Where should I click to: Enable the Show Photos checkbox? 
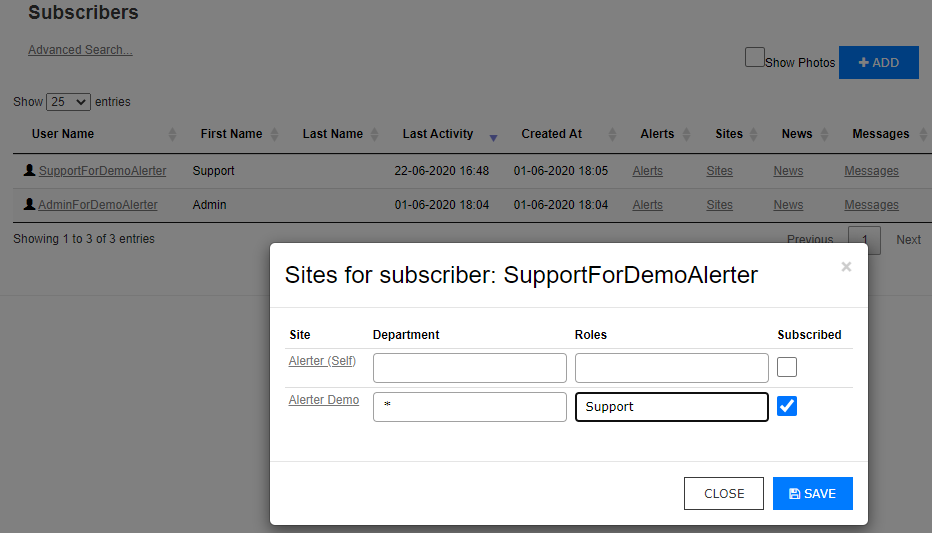point(755,58)
